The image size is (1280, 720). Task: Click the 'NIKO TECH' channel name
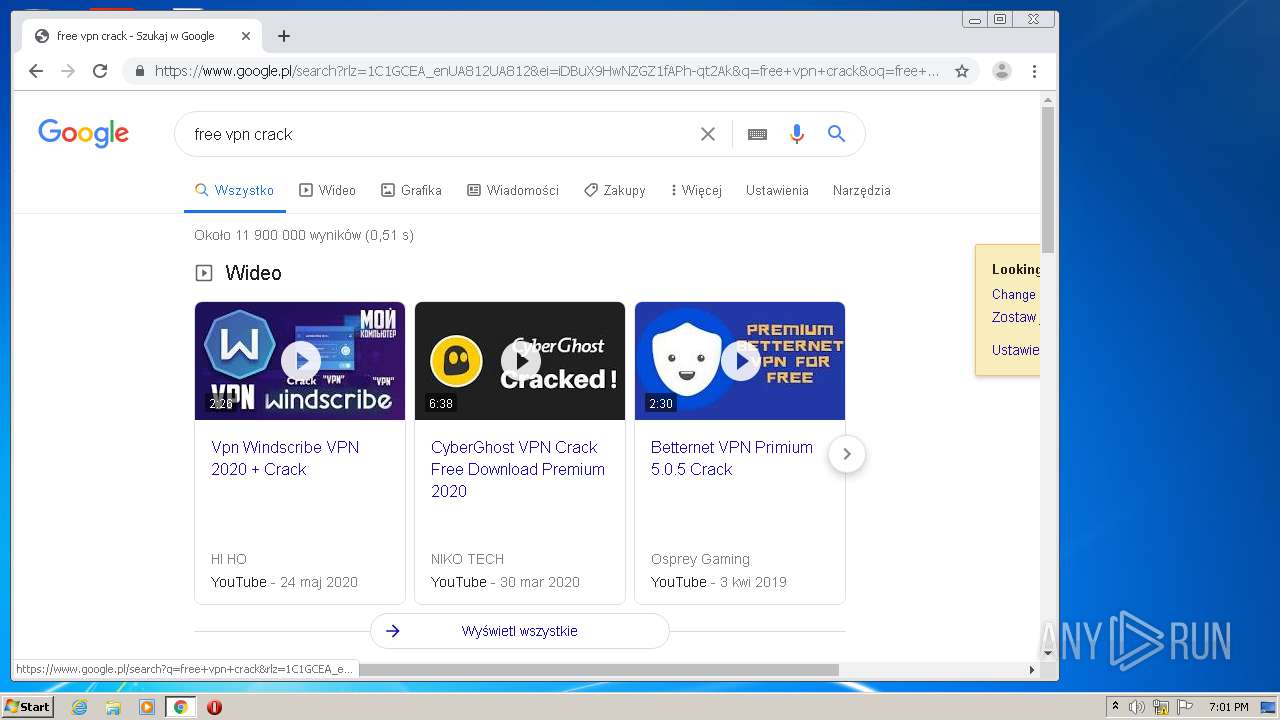[467, 559]
